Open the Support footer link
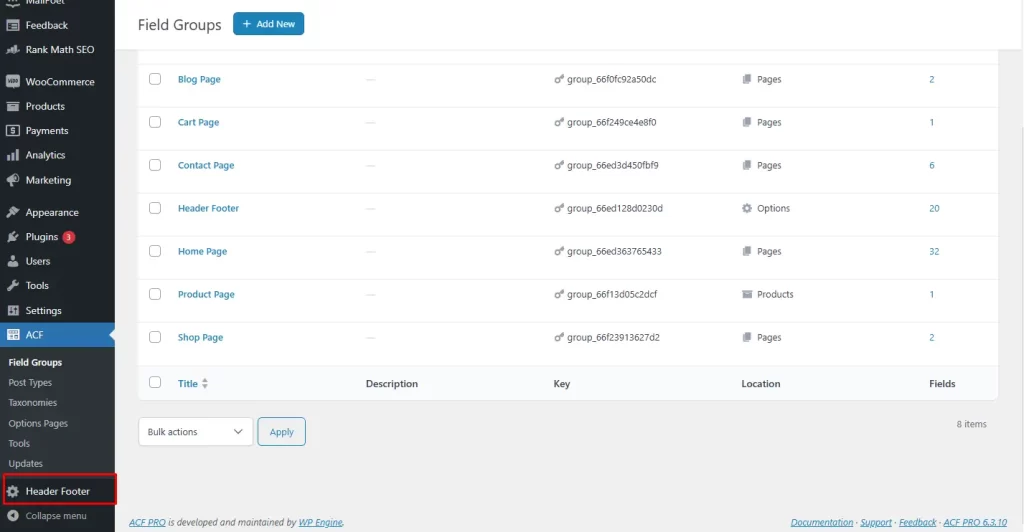1024x532 pixels. coord(876,522)
